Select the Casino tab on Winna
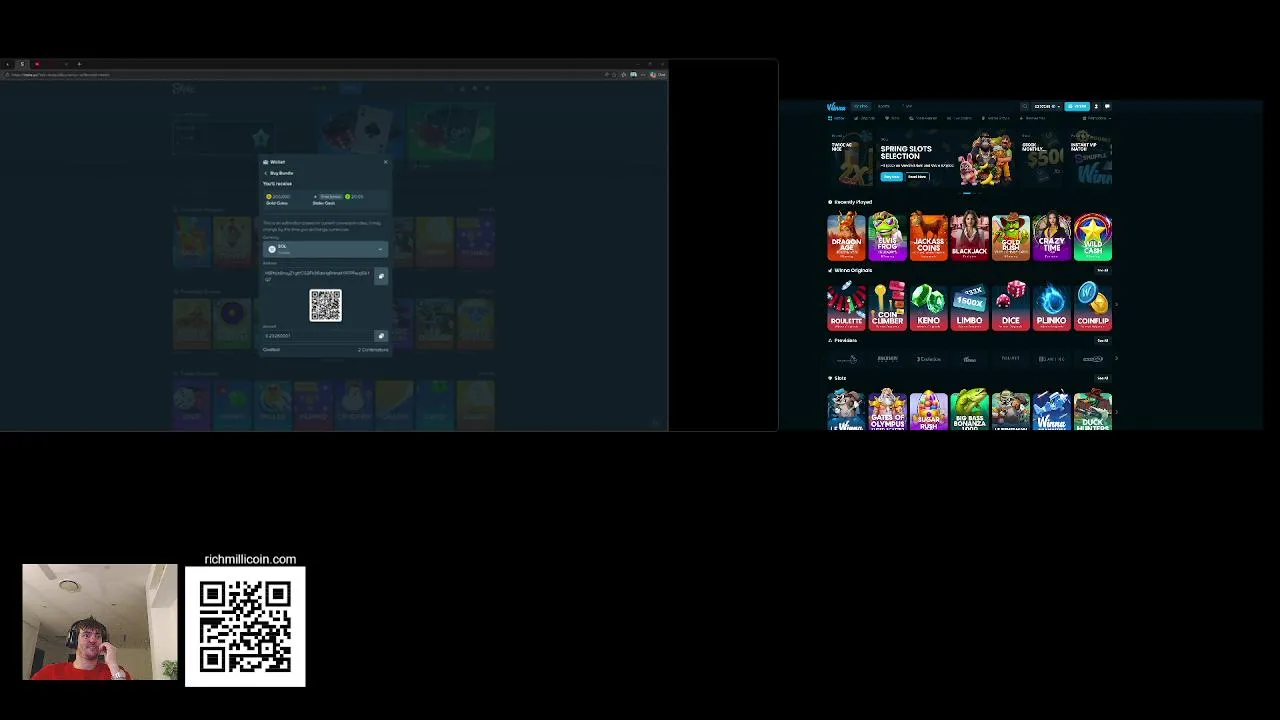Image resolution: width=1280 pixels, height=720 pixels. [861, 106]
